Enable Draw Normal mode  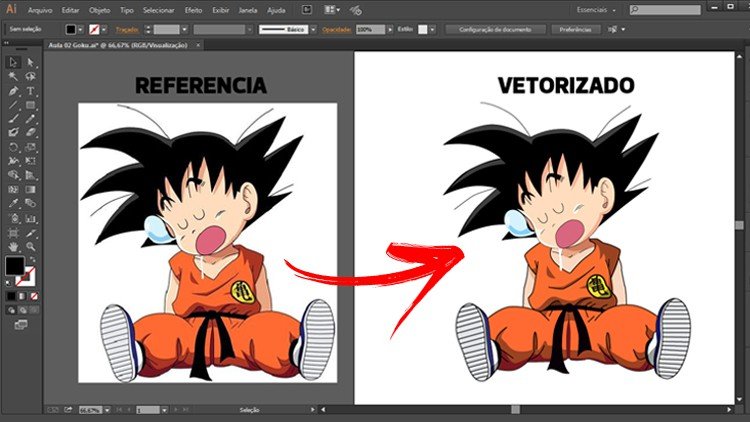coord(11,311)
